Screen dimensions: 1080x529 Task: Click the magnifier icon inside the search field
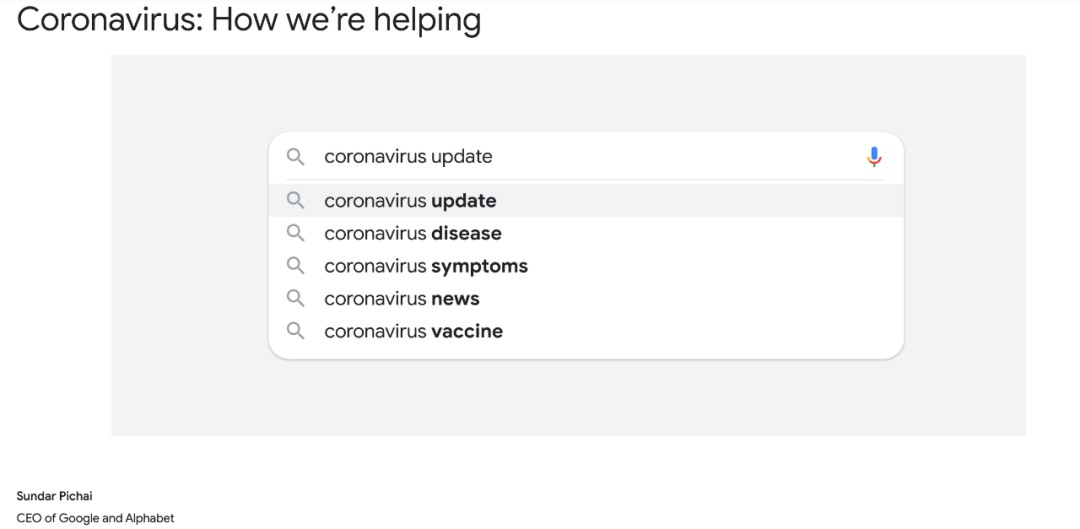(295, 157)
